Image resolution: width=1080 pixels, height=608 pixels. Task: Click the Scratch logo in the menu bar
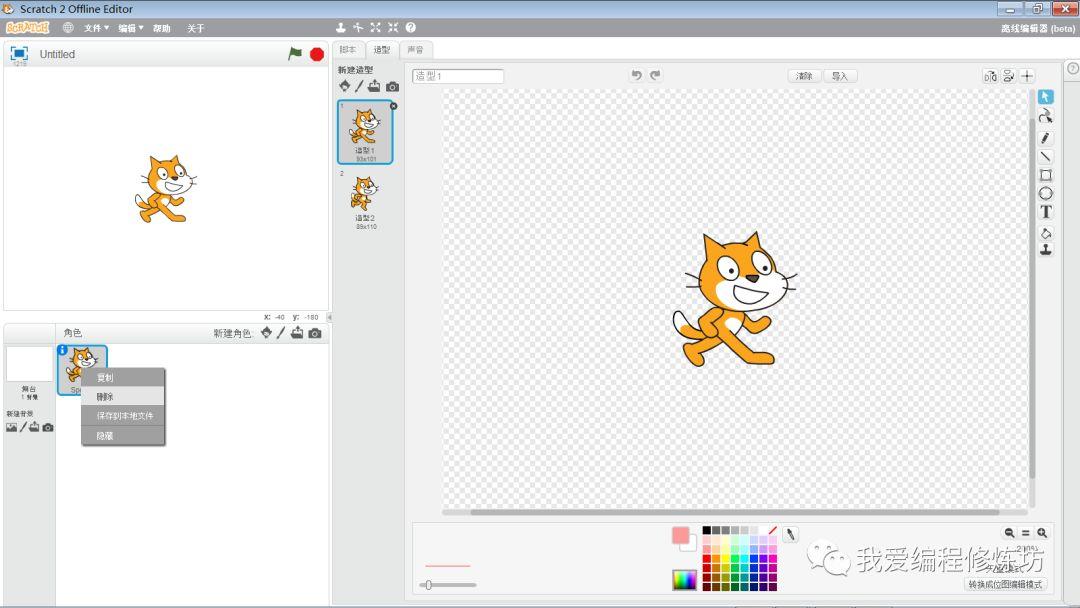(28, 28)
